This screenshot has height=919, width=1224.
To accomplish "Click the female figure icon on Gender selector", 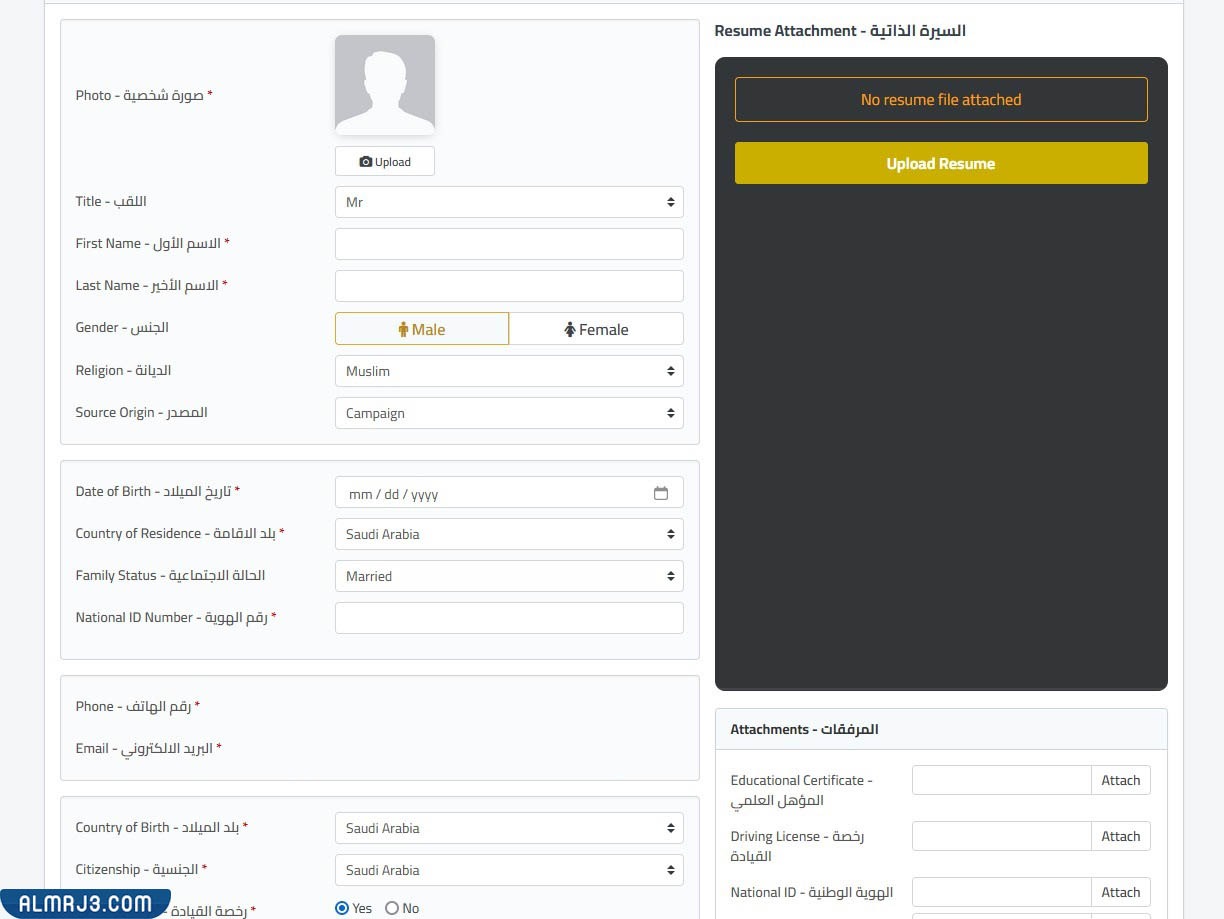I will coord(569,329).
